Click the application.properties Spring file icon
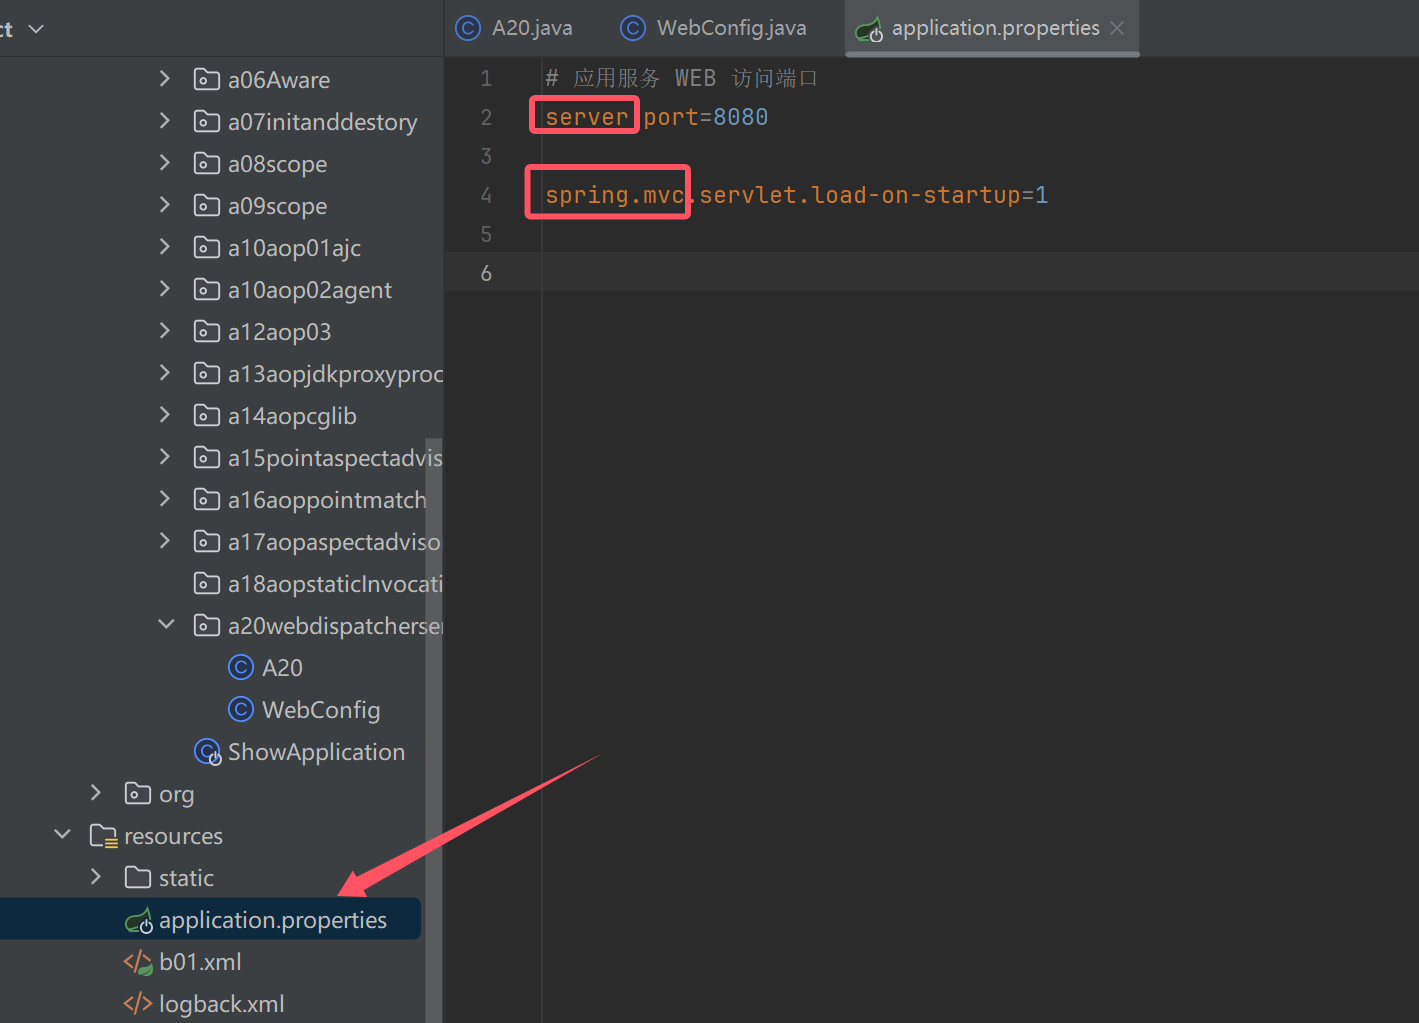The height and width of the screenshot is (1023, 1419). (x=138, y=921)
